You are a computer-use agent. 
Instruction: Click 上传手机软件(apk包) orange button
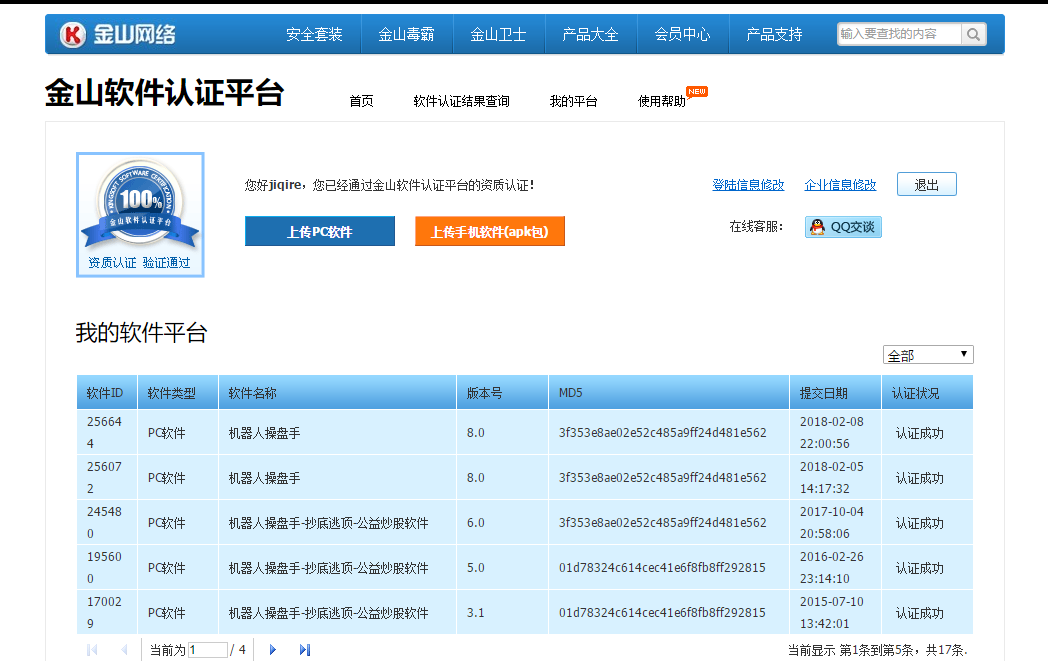point(490,231)
